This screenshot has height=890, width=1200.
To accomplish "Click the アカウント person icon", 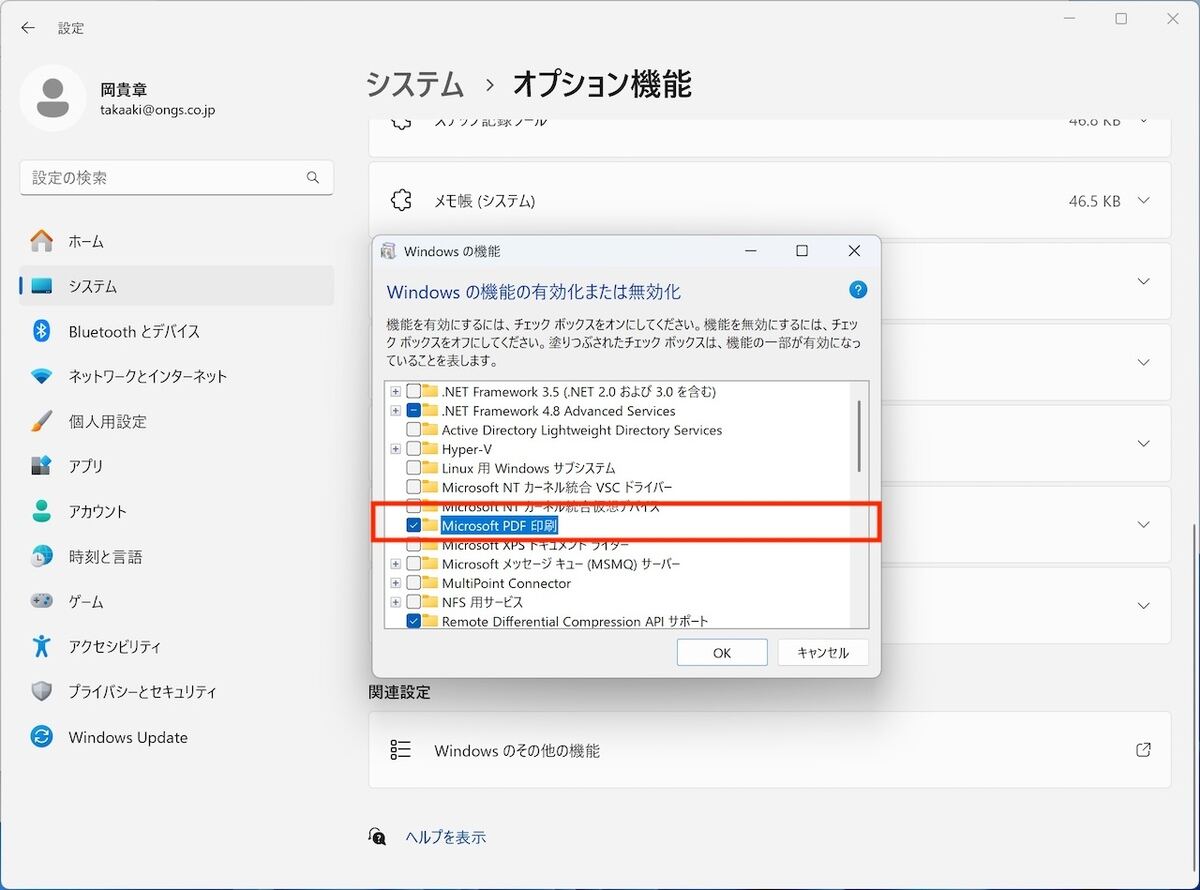I will coord(41,511).
